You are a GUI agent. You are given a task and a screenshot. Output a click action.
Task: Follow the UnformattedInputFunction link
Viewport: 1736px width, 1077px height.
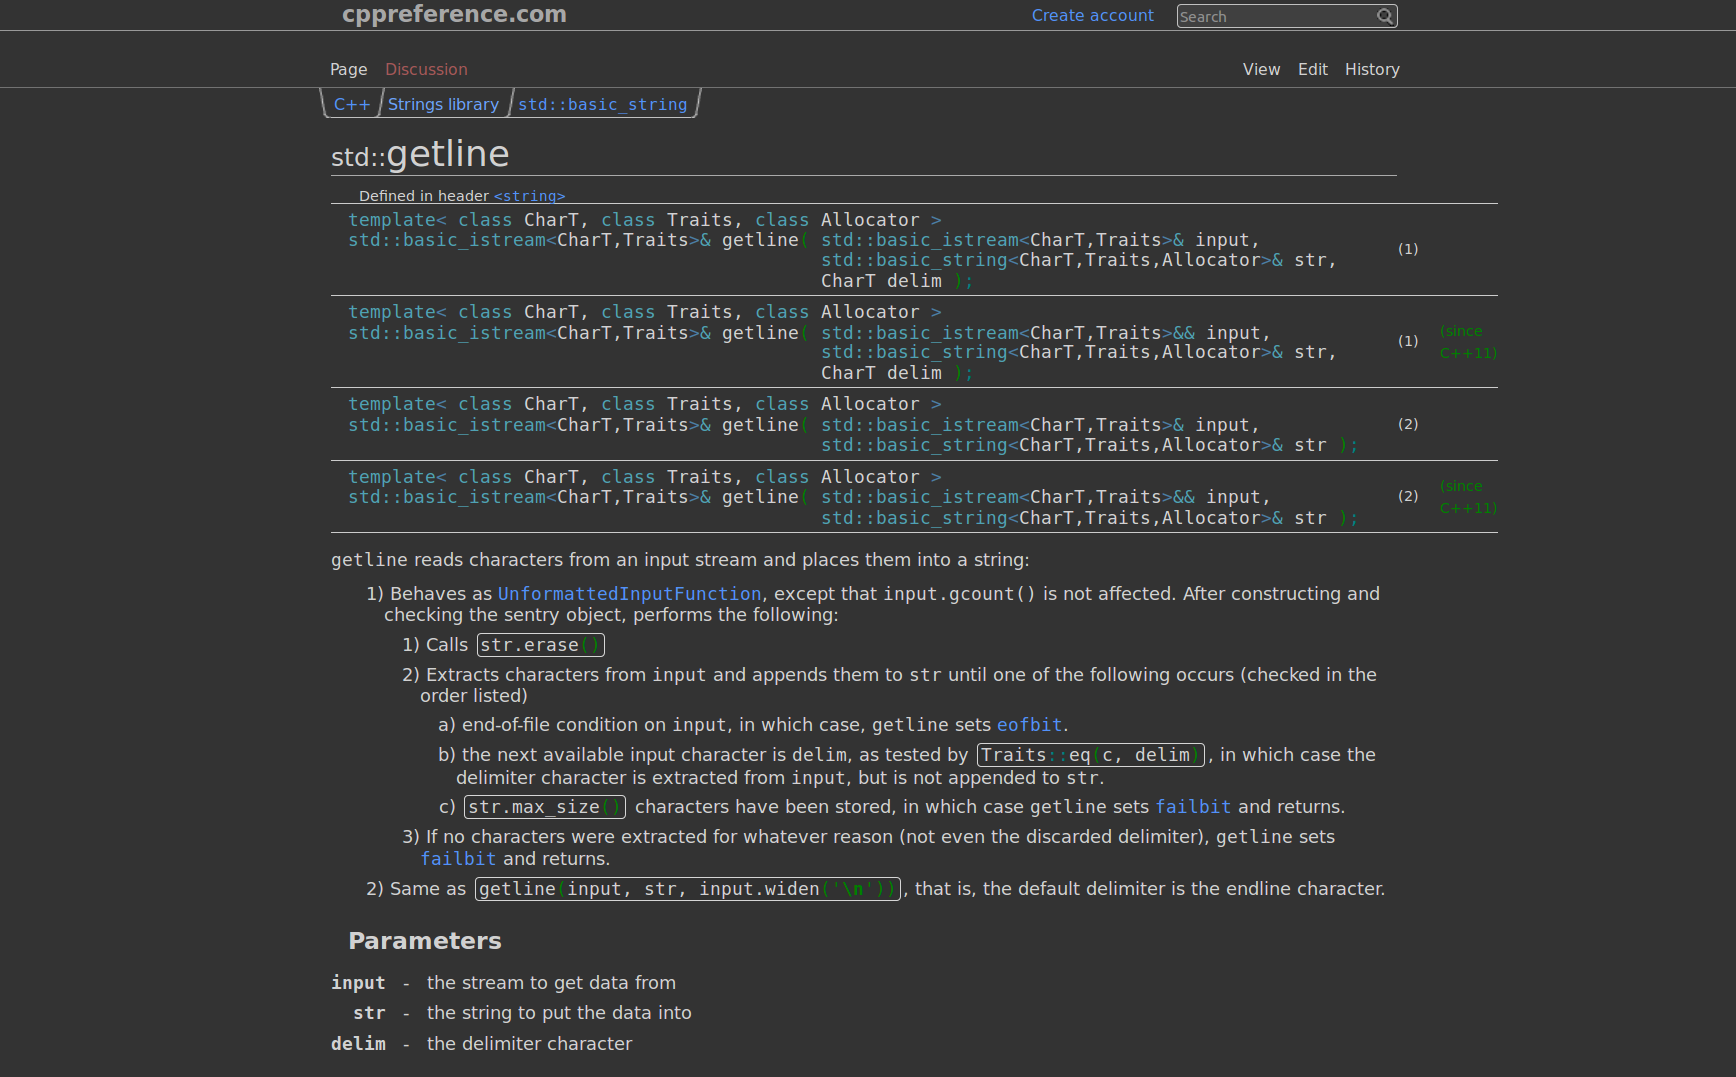(628, 593)
